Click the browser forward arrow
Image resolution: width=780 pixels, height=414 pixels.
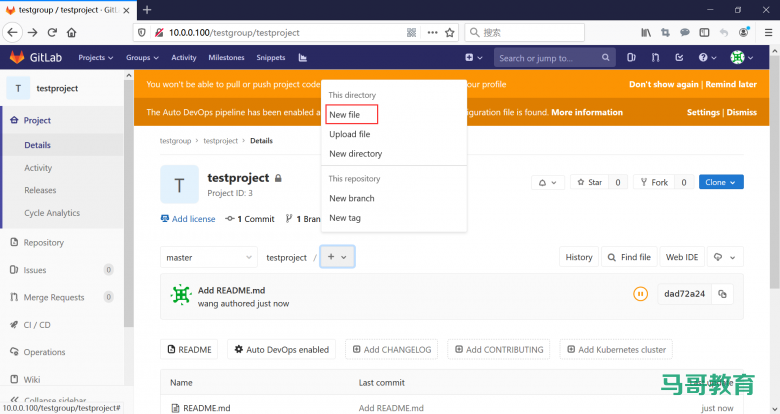click(x=32, y=32)
